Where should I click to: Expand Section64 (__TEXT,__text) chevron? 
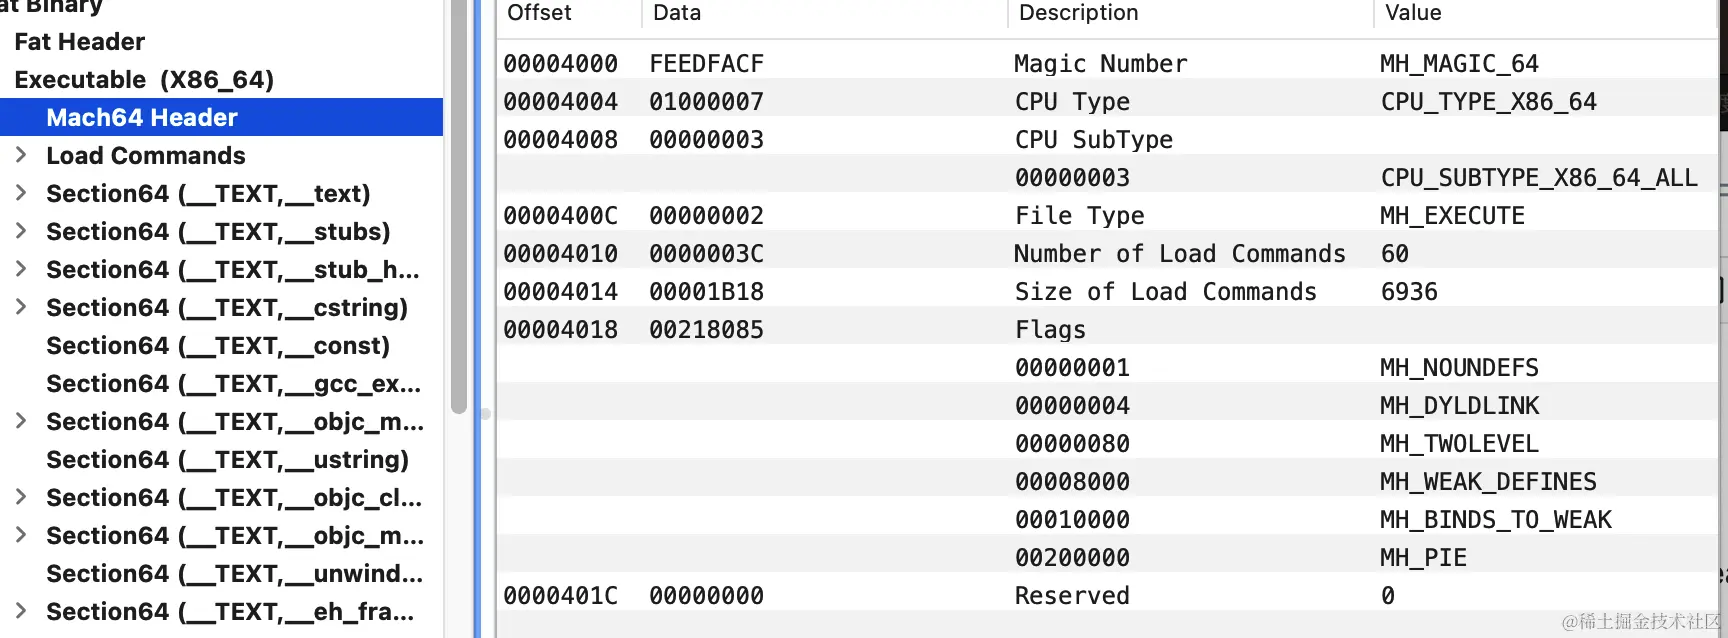[21, 193]
